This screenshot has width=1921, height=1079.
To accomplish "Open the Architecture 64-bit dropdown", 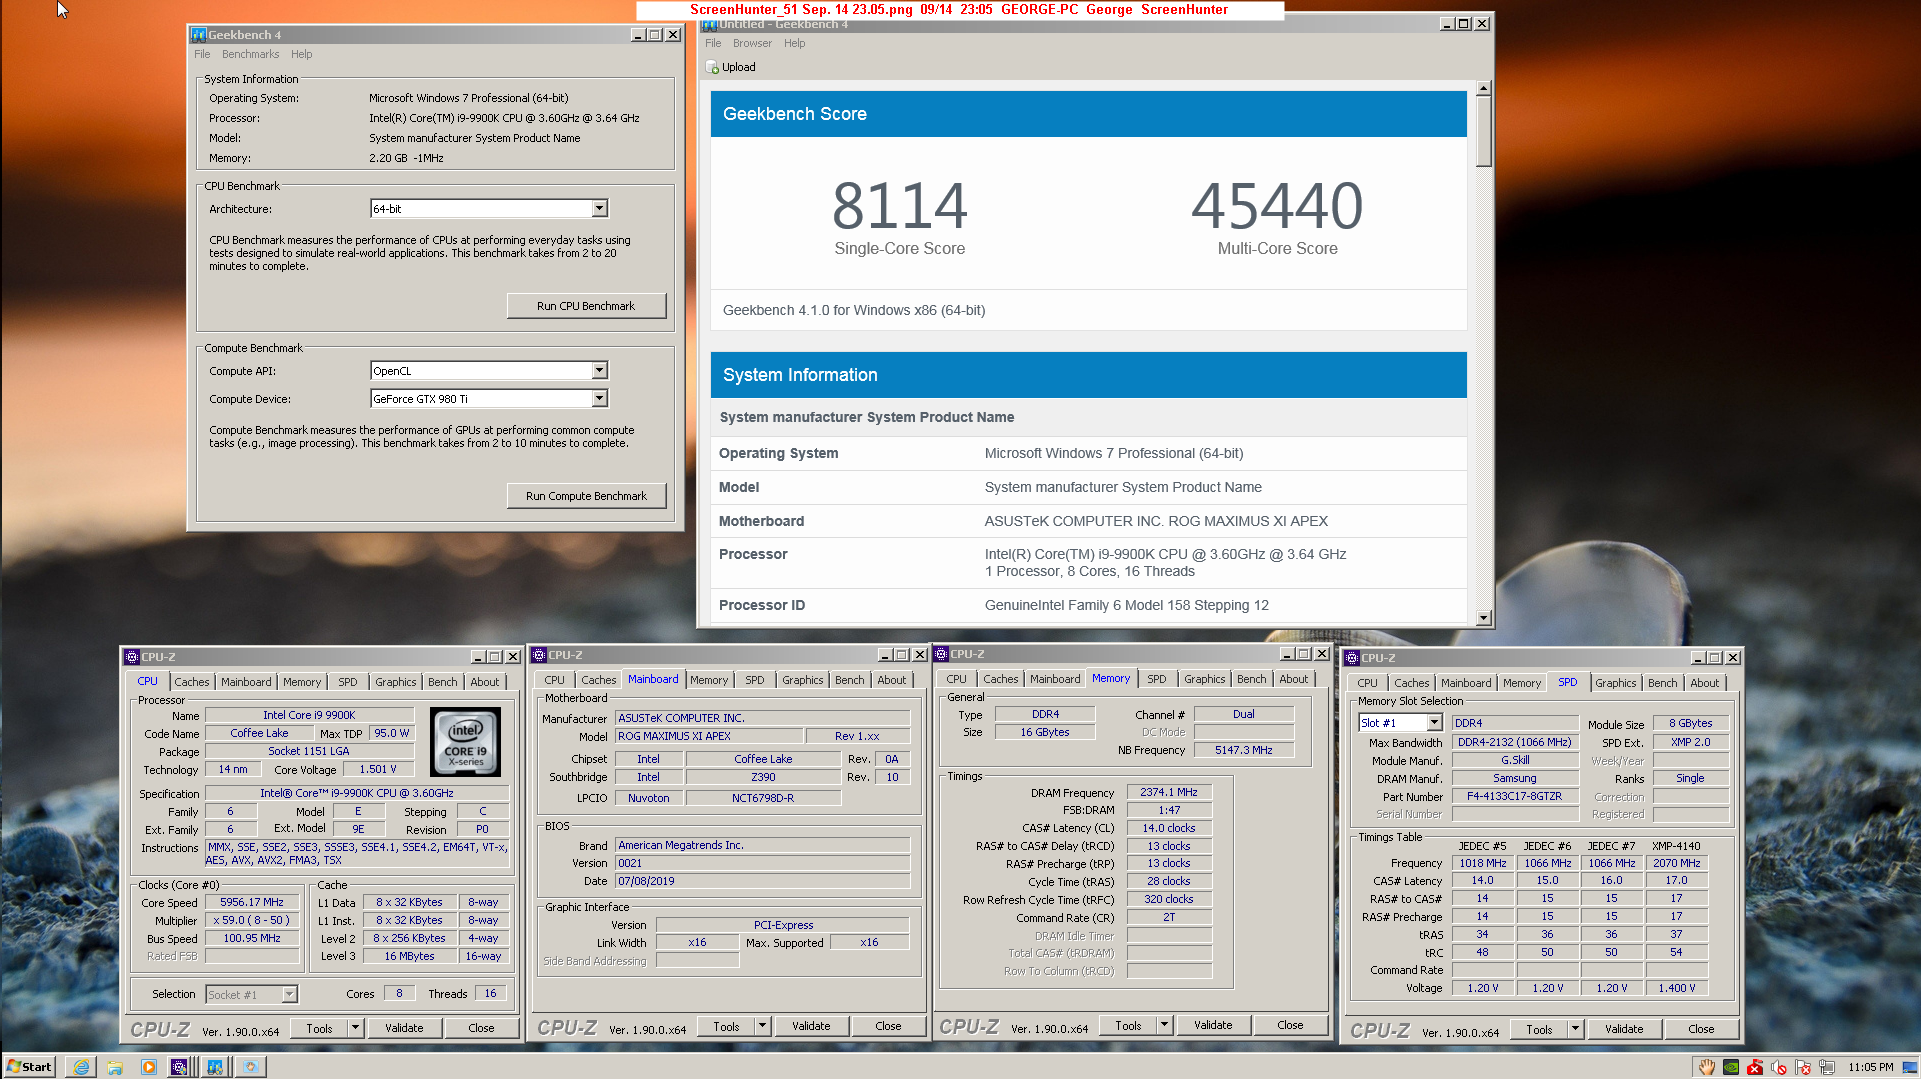I will click(599, 209).
